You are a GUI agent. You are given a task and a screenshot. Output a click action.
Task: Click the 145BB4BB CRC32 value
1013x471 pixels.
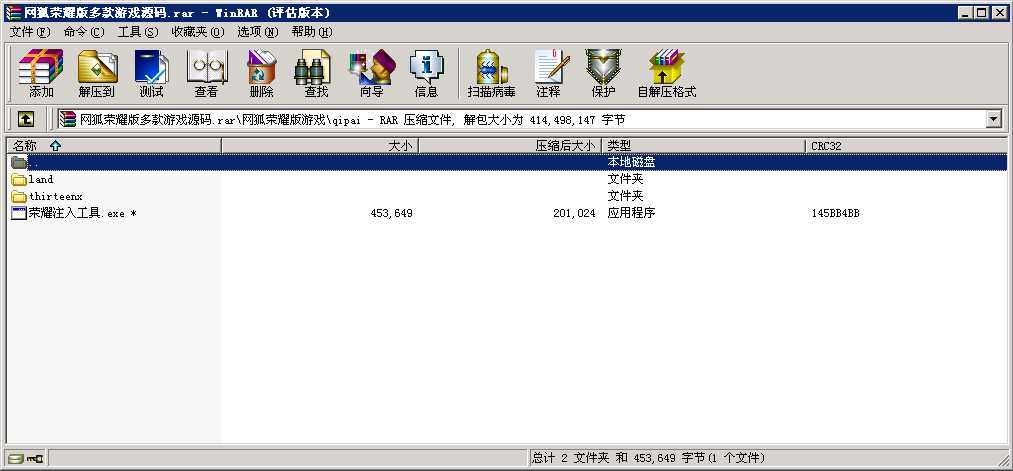point(835,213)
